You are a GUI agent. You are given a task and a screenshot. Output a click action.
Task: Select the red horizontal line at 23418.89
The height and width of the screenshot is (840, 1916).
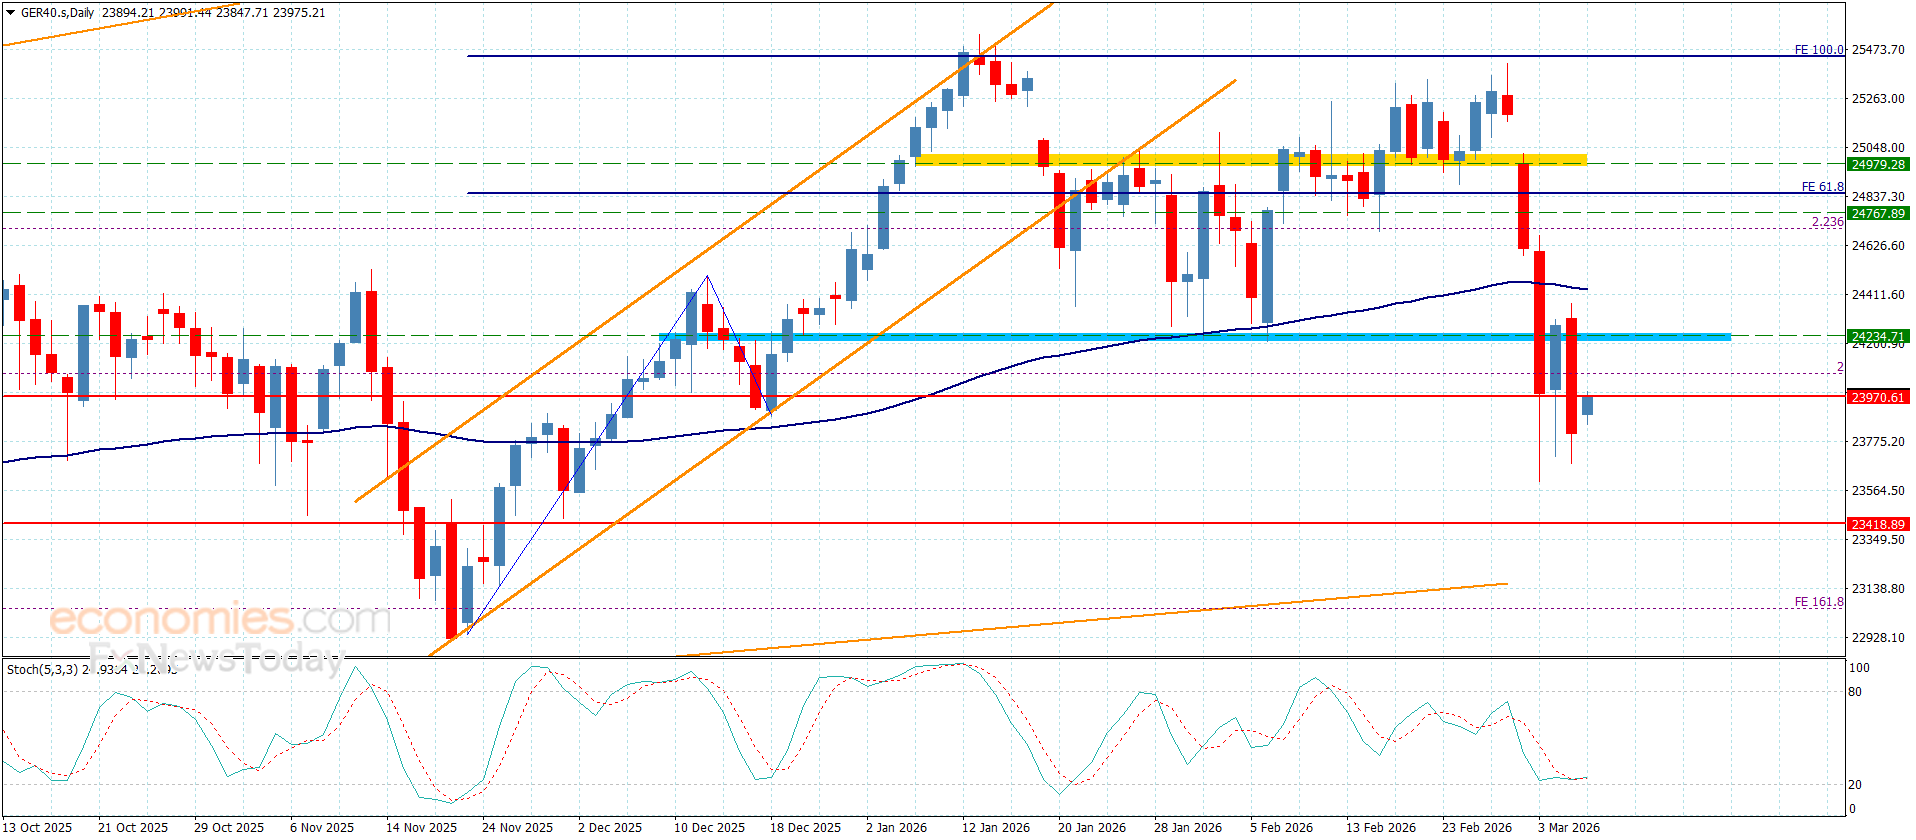click(923, 523)
